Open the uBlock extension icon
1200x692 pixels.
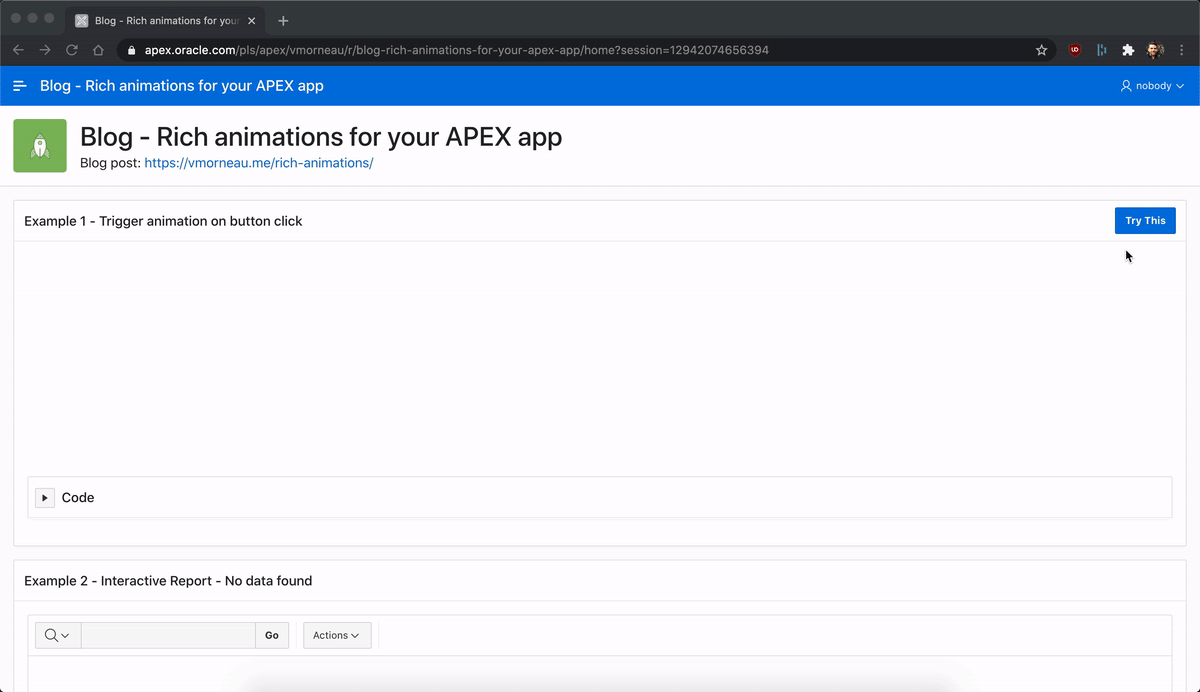point(1075,50)
